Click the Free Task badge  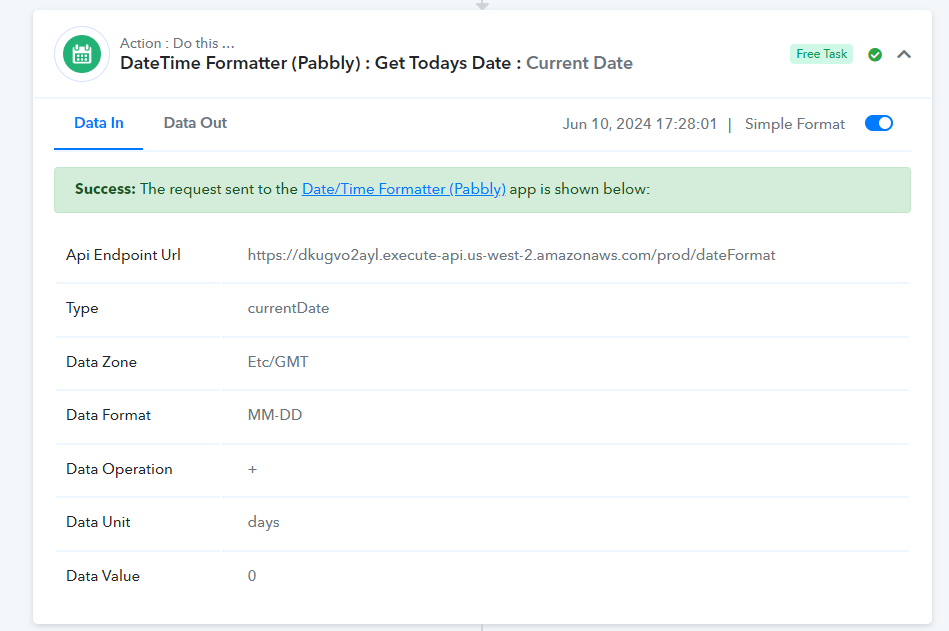[821, 54]
